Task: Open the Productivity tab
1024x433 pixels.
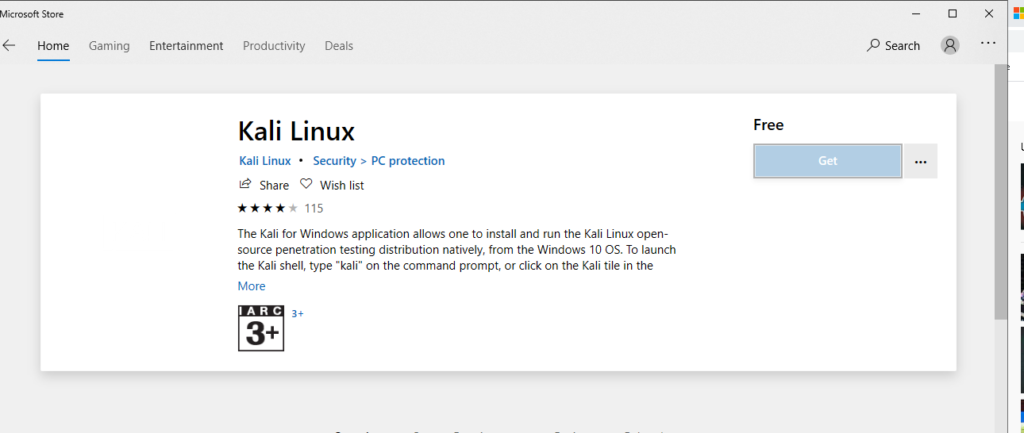Action: [274, 46]
